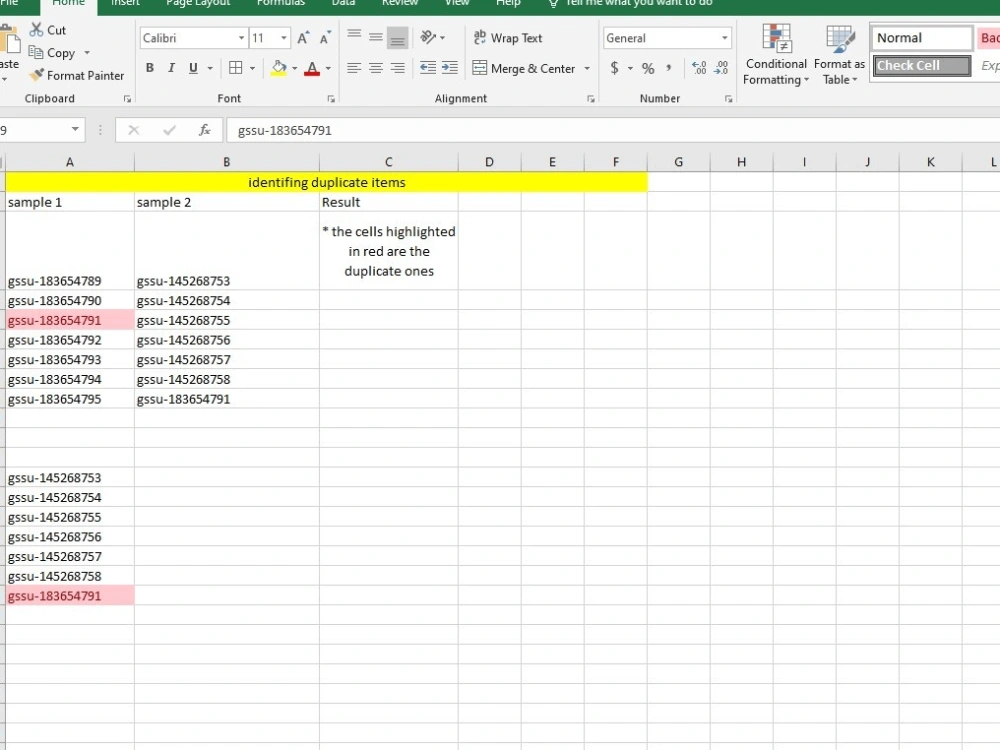Toggle Center alignment

(x=376, y=68)
